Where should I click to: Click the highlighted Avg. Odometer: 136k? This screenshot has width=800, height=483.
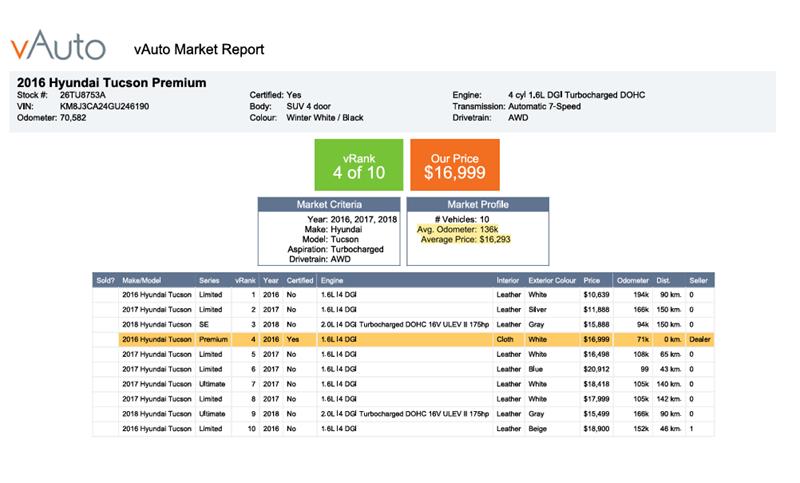[x=458, y=230]
